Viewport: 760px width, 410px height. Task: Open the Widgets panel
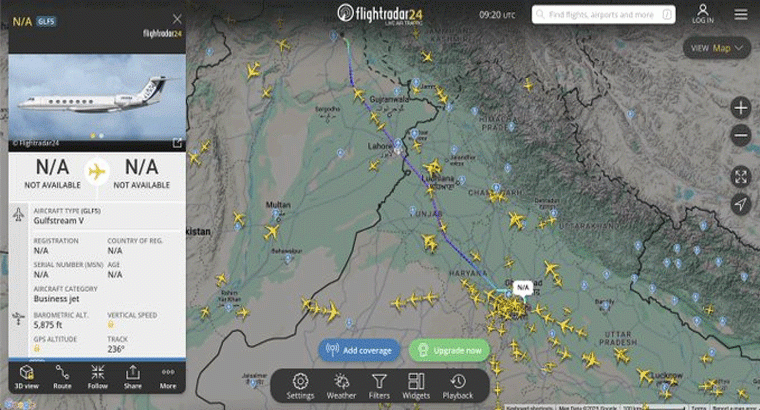point(416,386)
